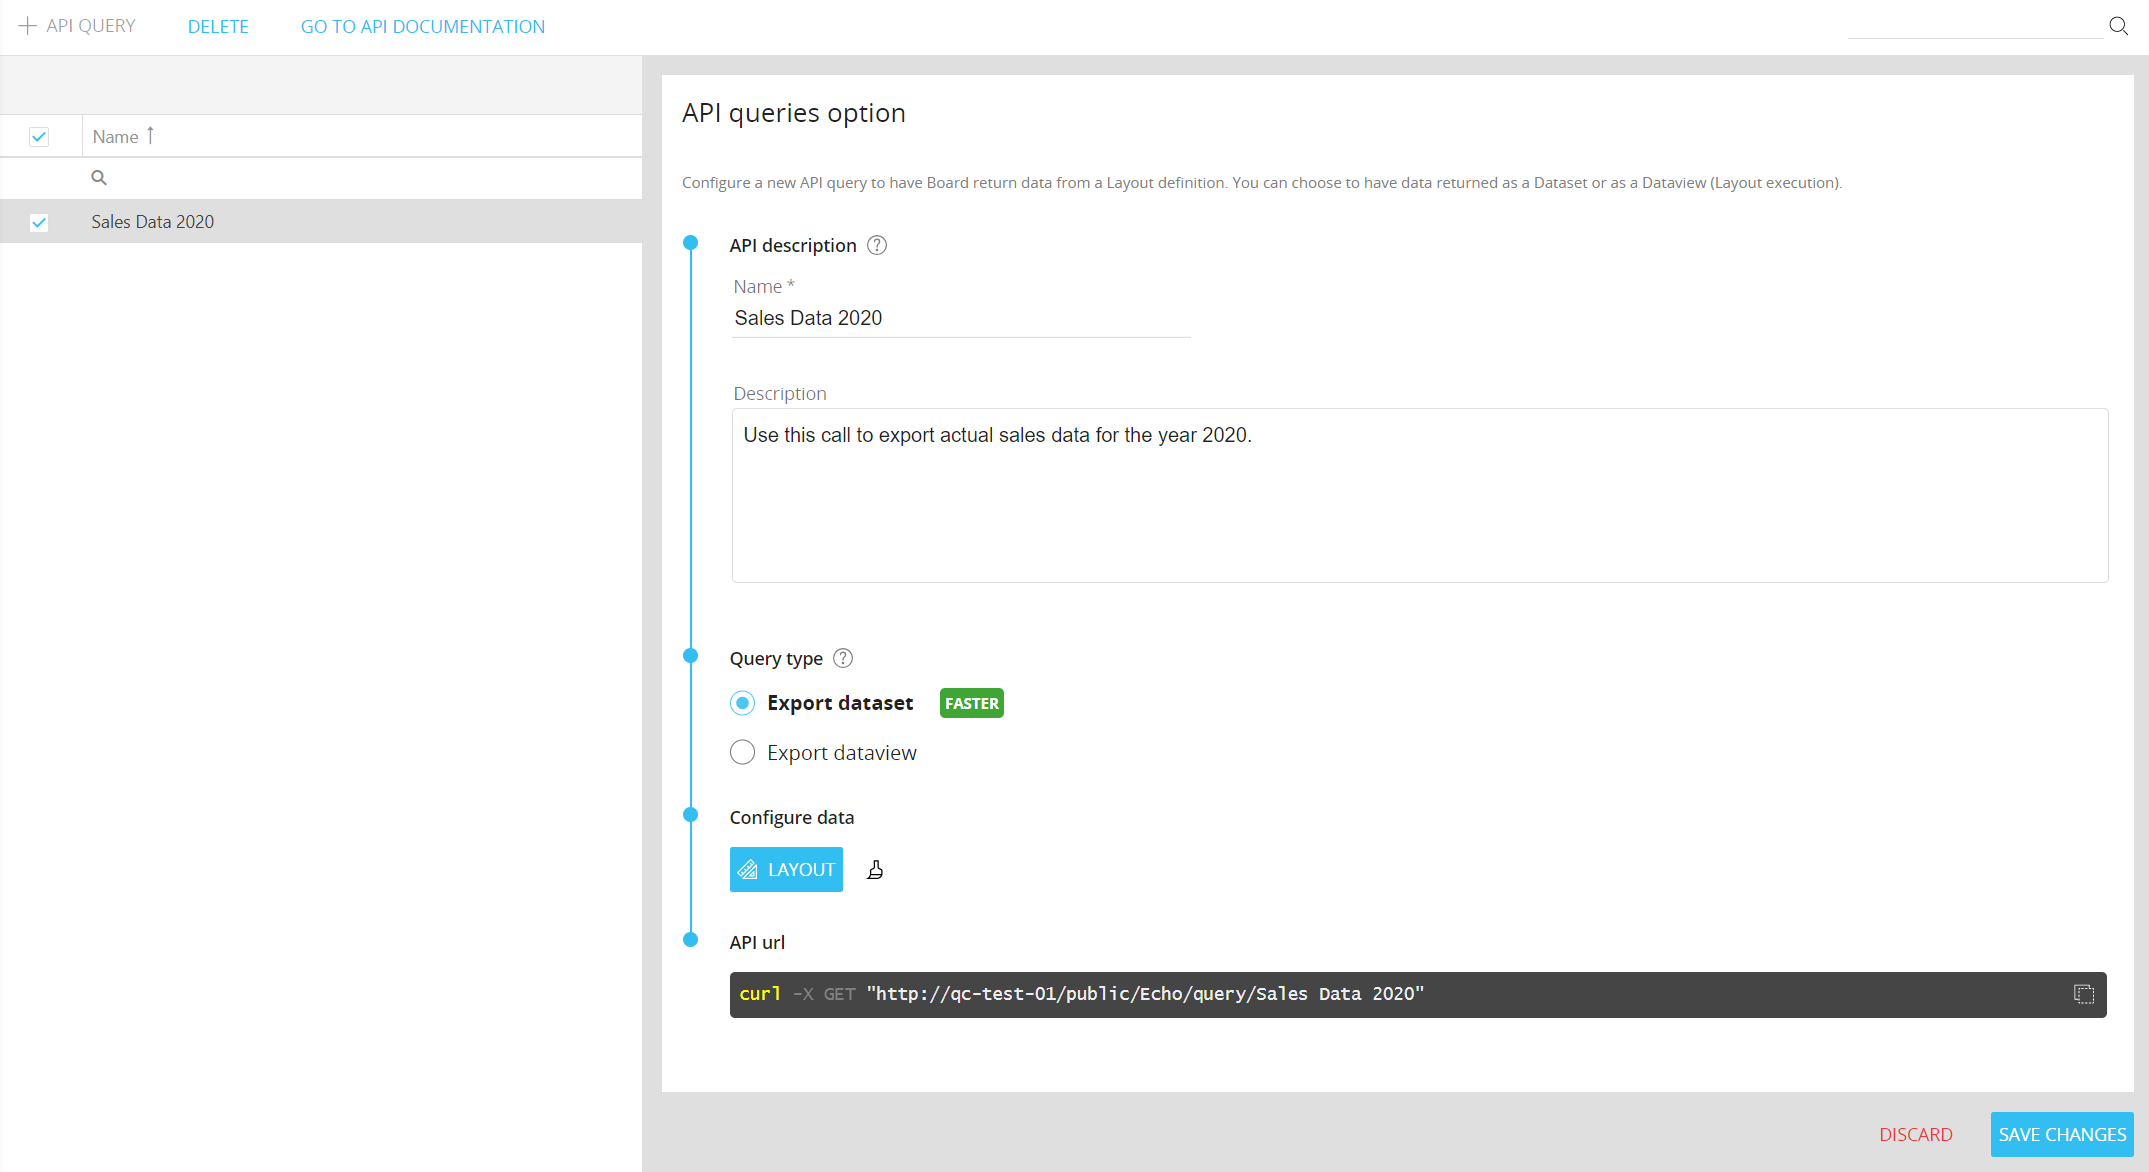Toggle the select-all checkbox in header

coord(39,137)
